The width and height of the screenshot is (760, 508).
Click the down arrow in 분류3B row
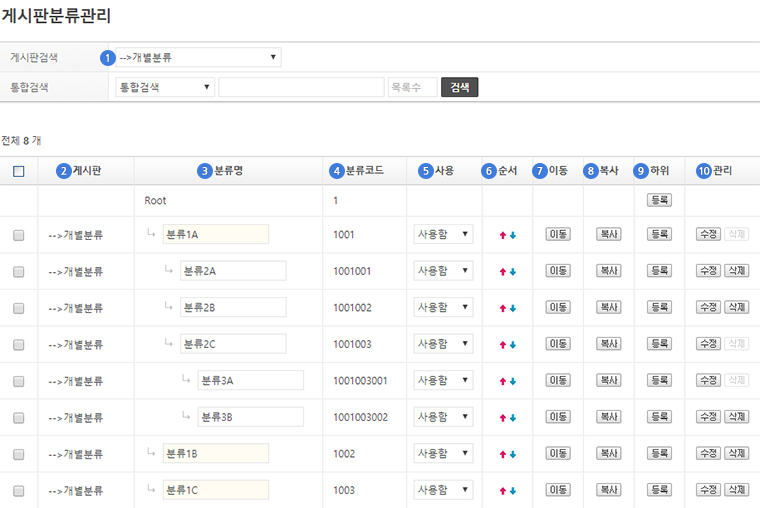coord(513,418)
